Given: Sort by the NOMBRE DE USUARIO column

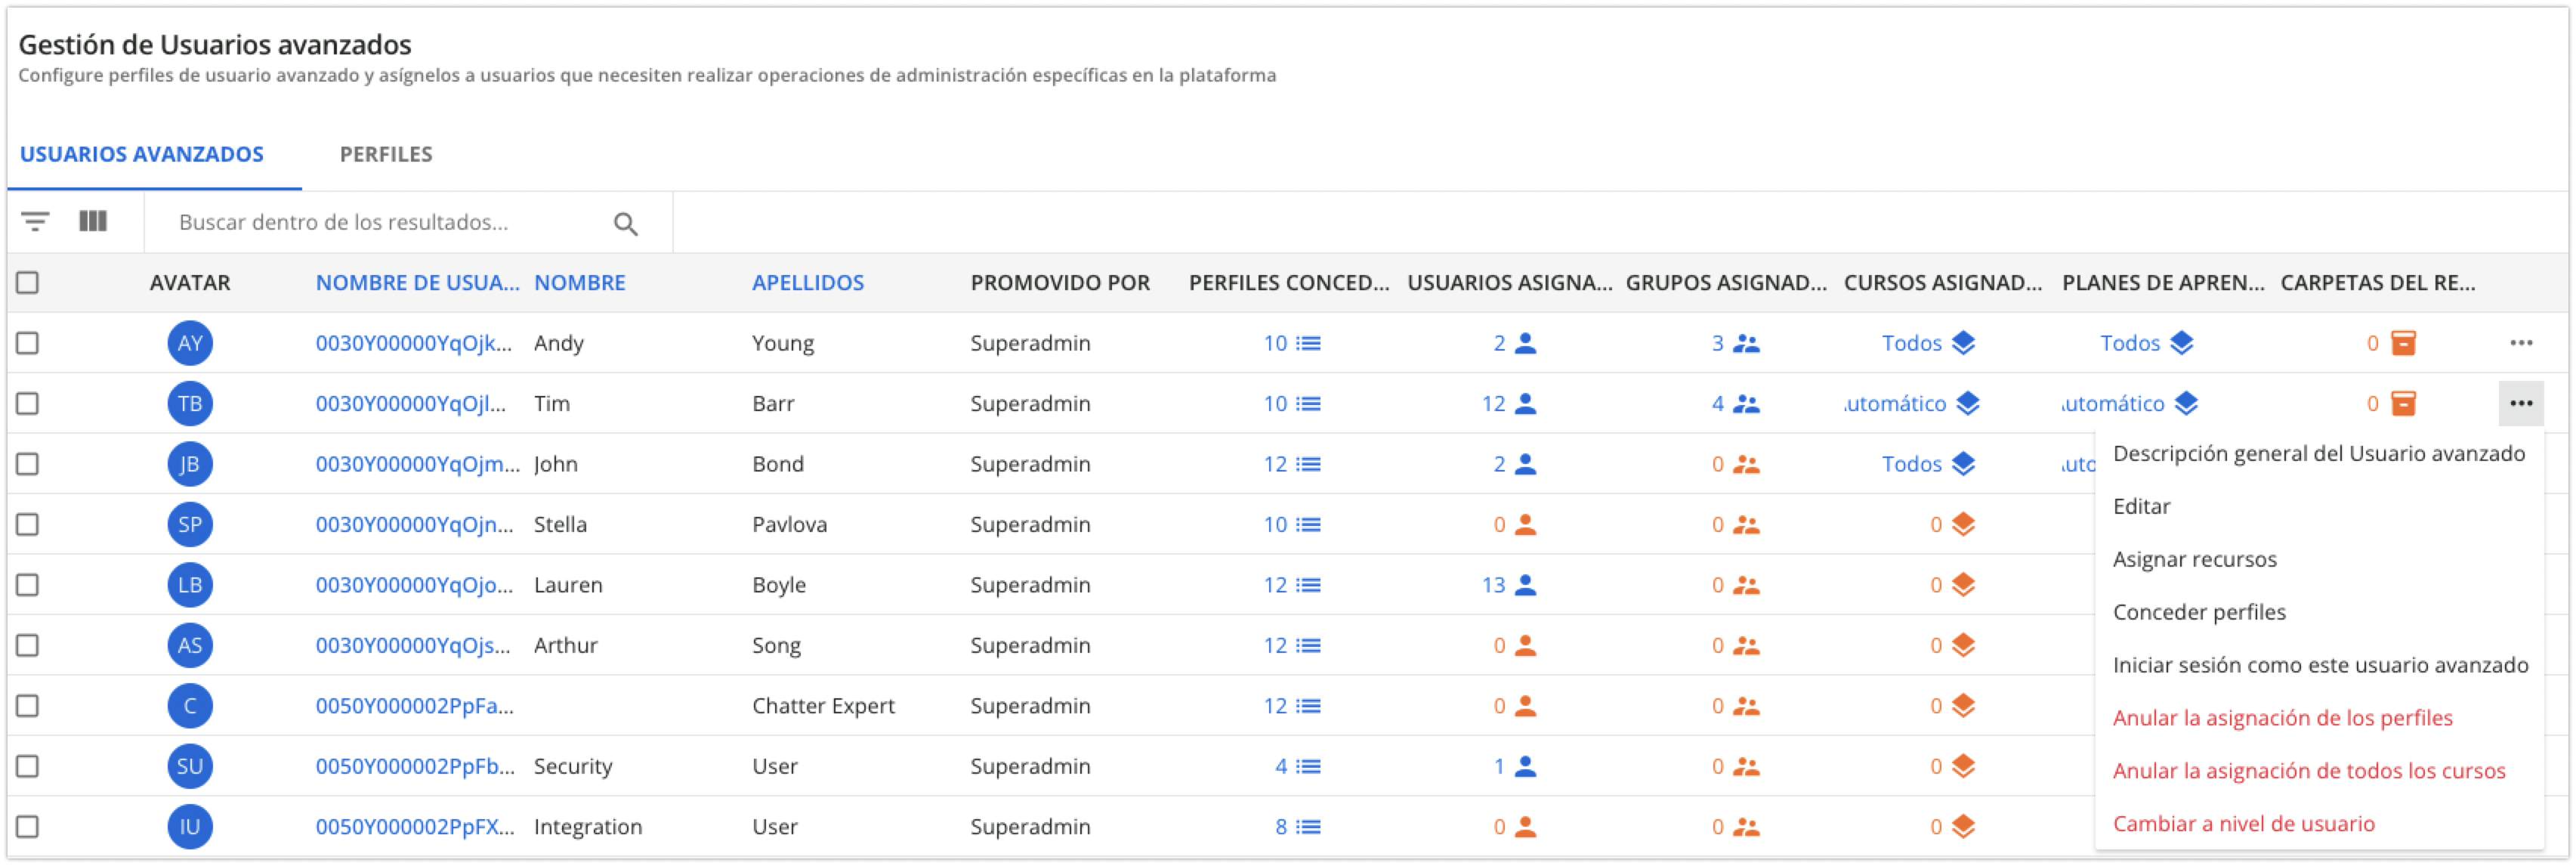Looking at the screenshot, I should click(x=417, y=282).
